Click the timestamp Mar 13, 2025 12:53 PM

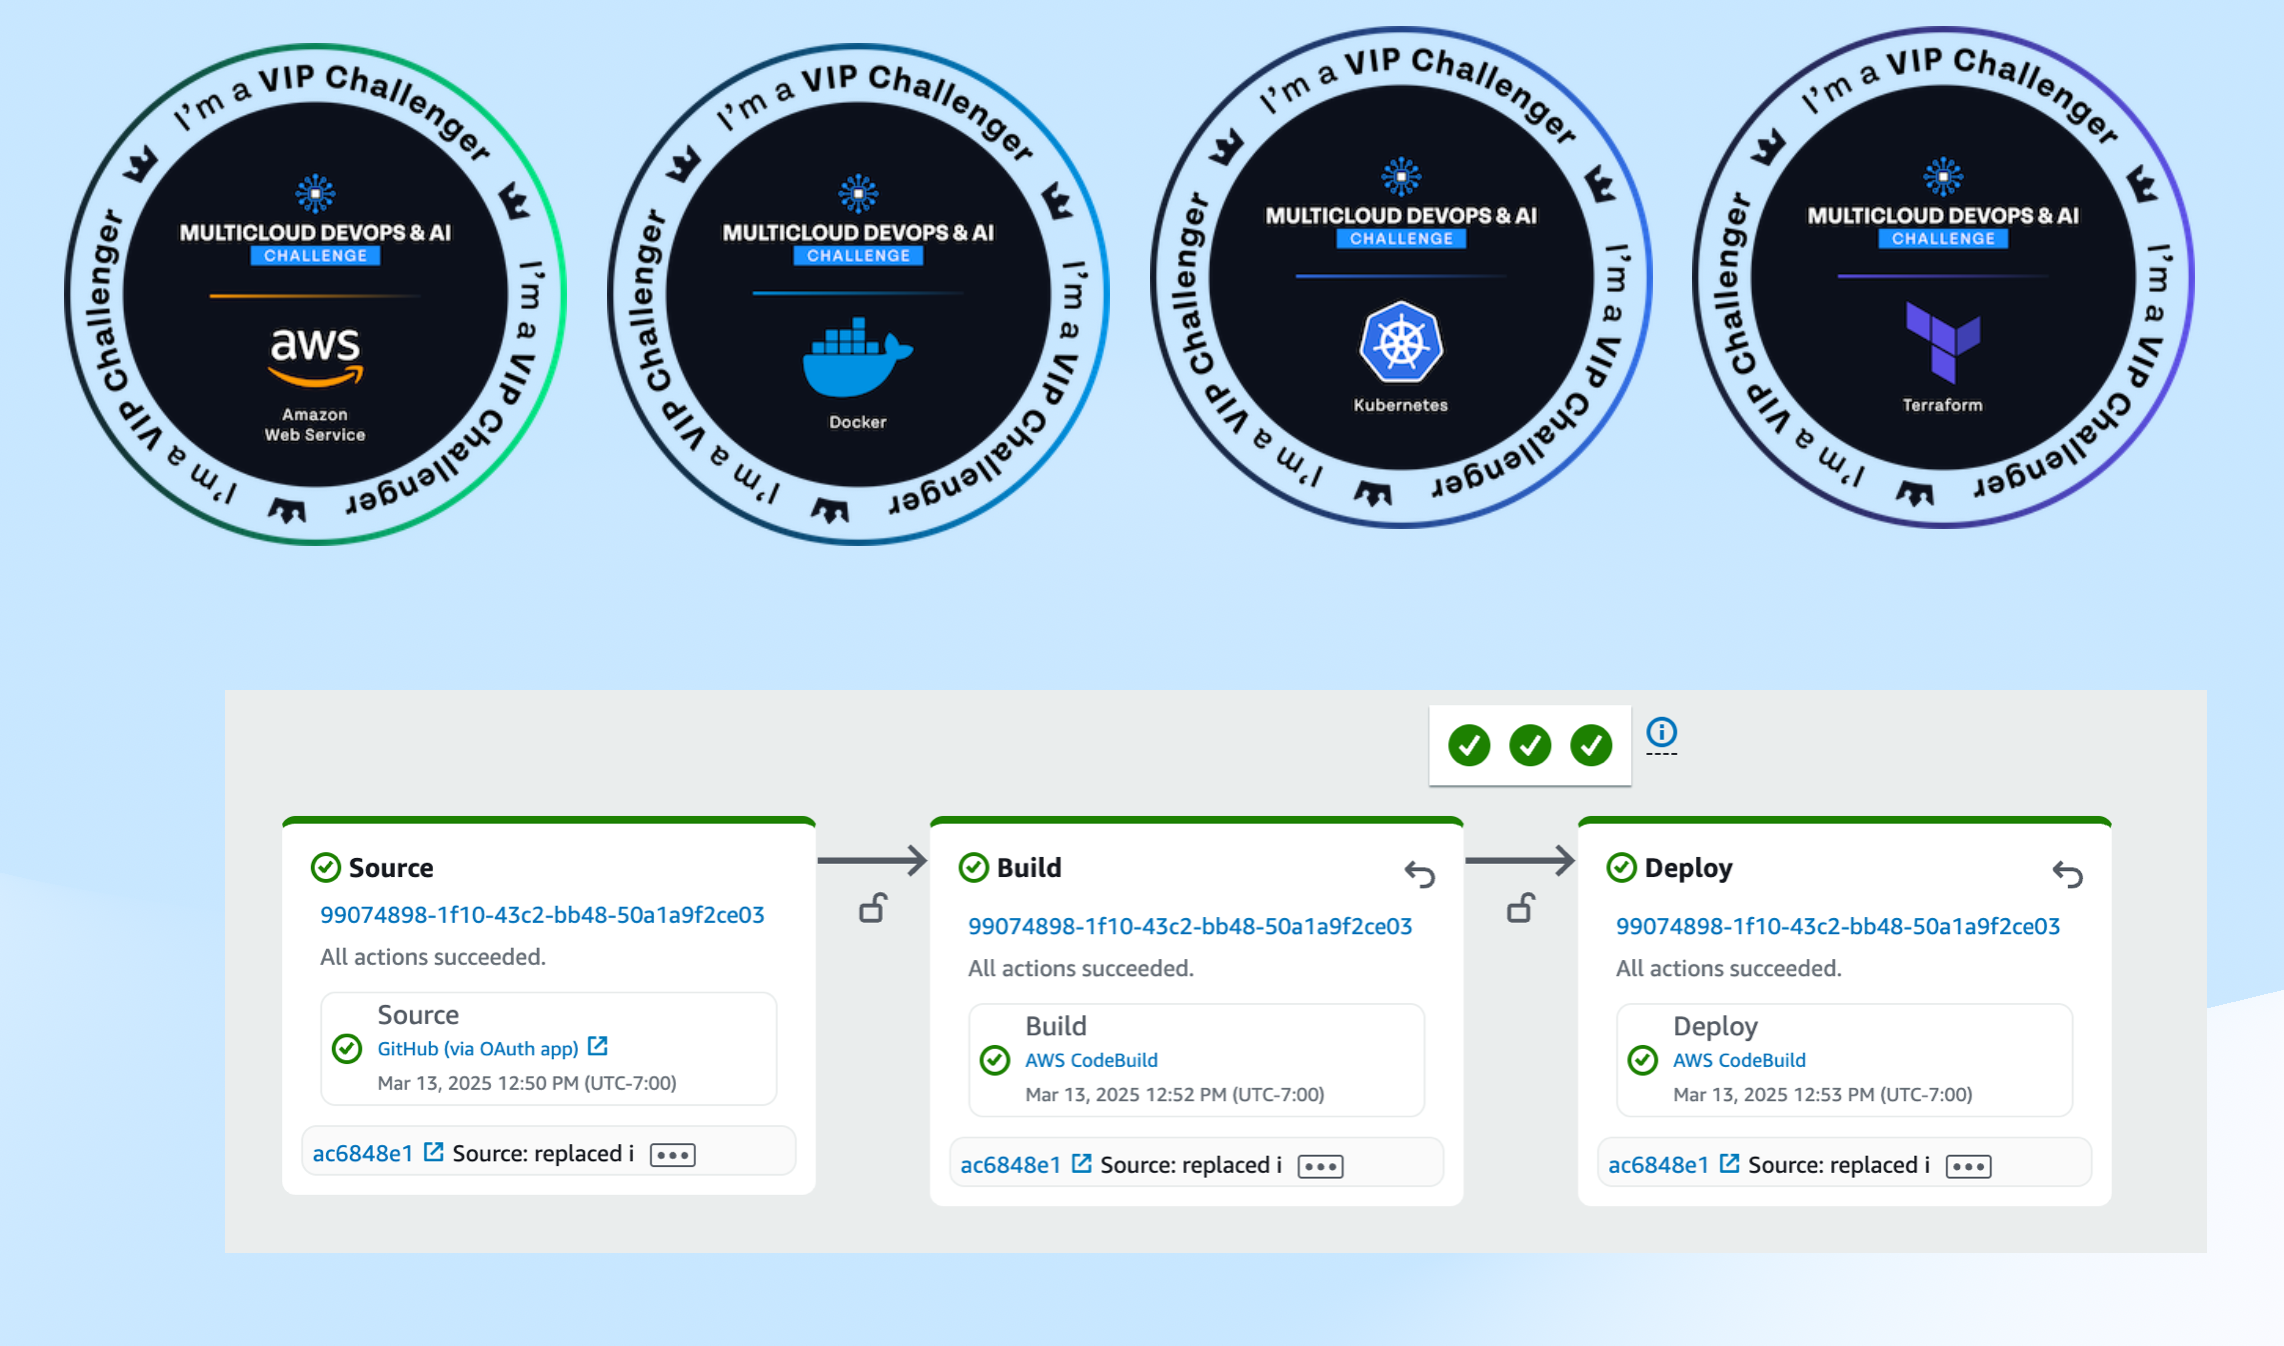[x=1823, y=1095]
